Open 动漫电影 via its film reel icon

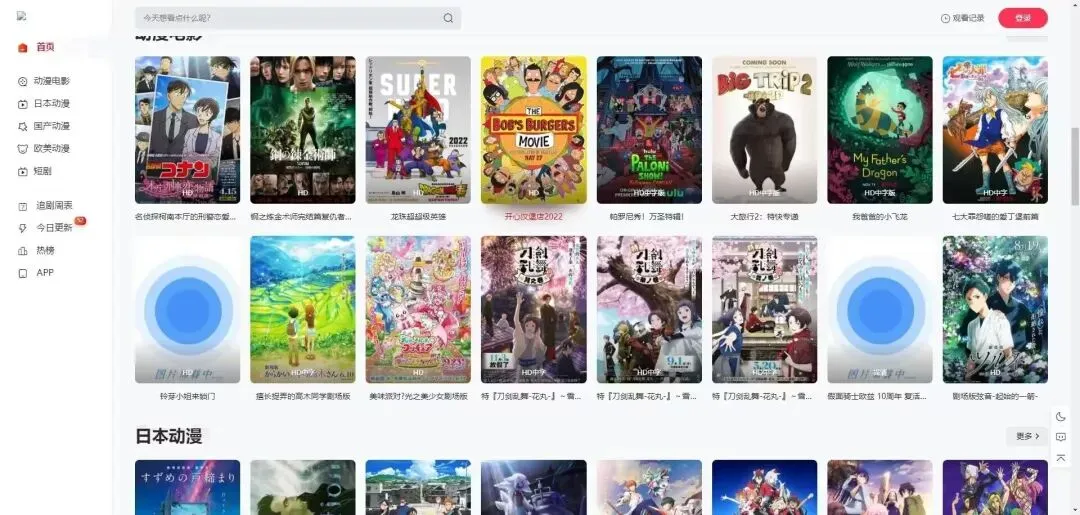[23, 81]
